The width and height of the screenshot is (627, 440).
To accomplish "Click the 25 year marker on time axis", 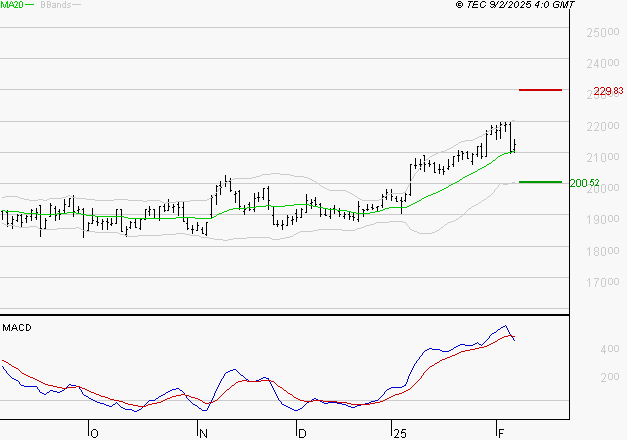I will tap(399, 433).
